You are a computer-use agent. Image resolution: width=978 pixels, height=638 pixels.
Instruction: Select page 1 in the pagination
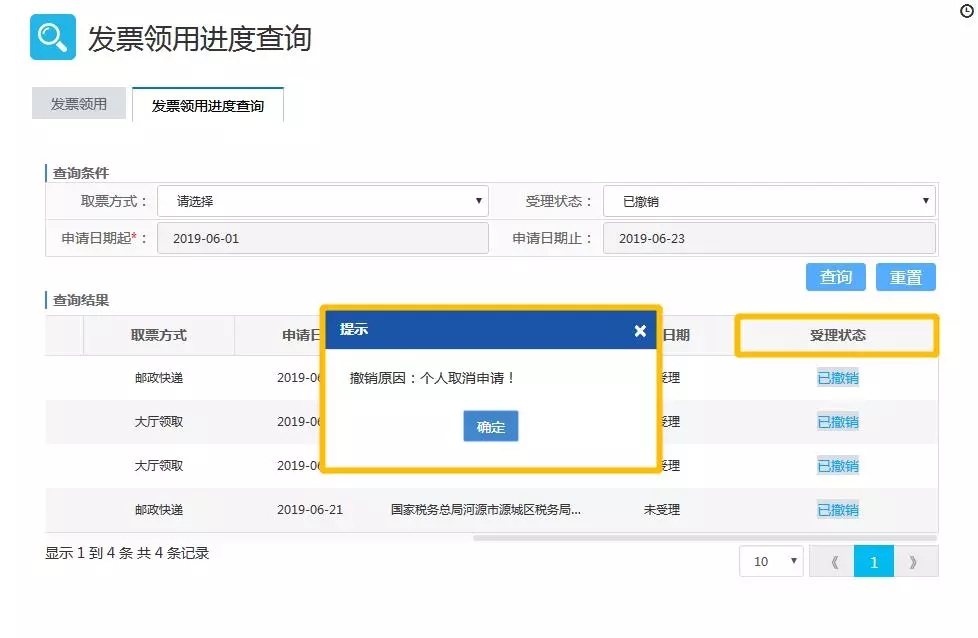pos(874,561)
